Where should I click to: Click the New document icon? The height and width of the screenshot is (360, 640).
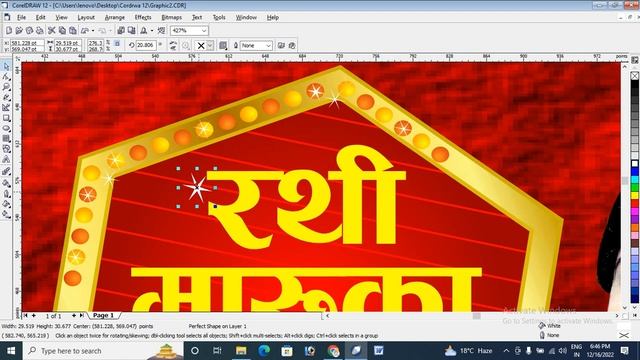point(9,31)
